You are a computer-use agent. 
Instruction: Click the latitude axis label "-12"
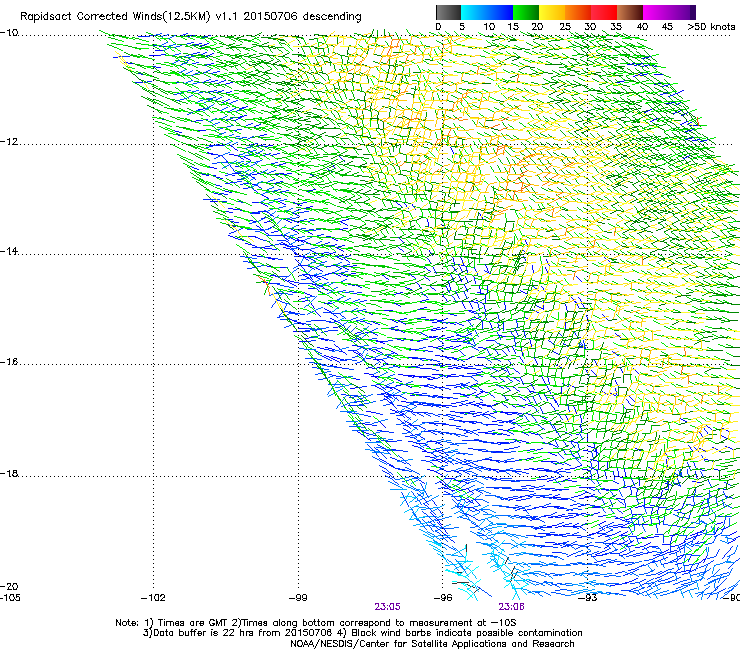[x=9, y=142]
